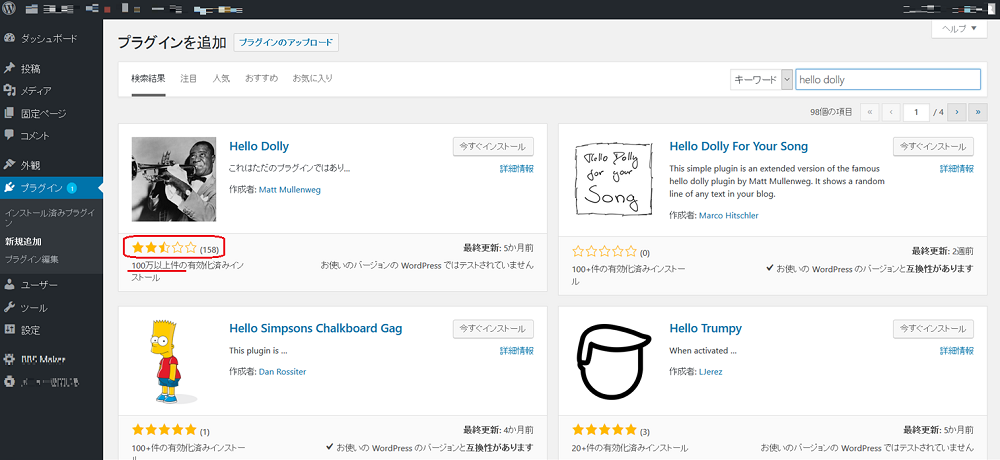This screenshot has width=1000, height=460.
Task: Switch to the おすすめ tab
Action: coord(261,78)
